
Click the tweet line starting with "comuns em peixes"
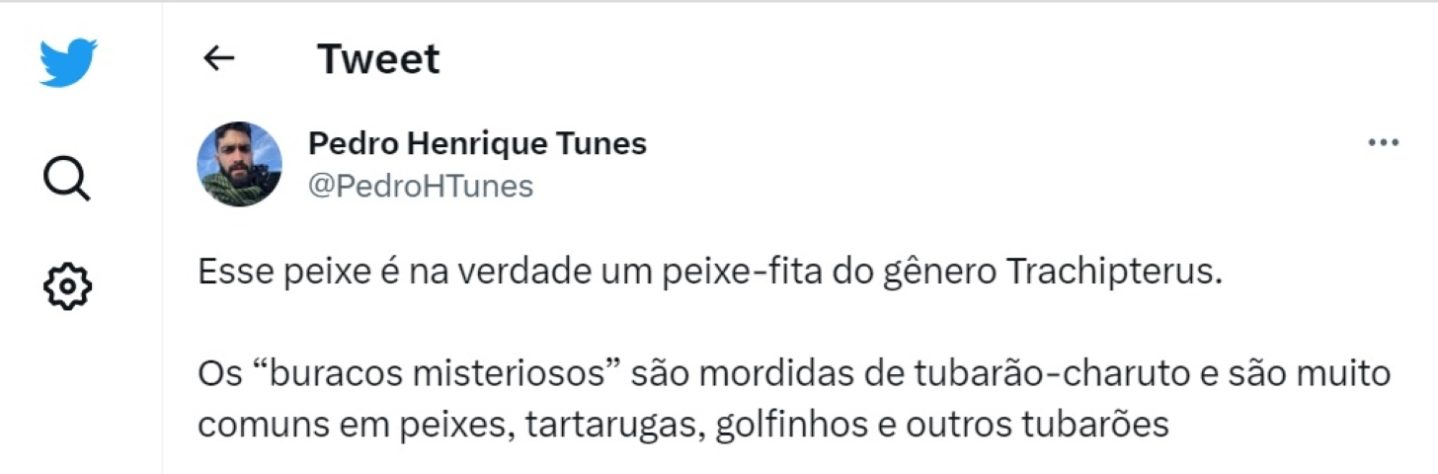click(x=682, y=424)
